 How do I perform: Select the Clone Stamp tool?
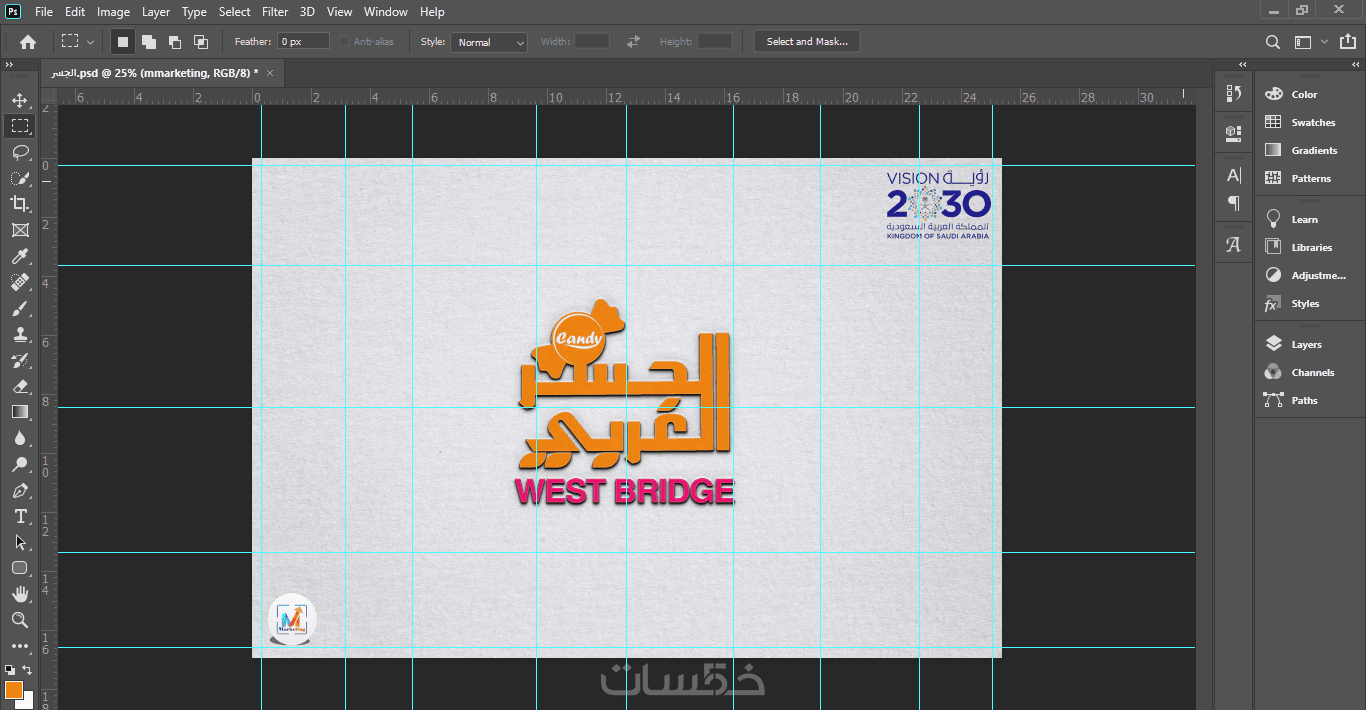point(20,334)
